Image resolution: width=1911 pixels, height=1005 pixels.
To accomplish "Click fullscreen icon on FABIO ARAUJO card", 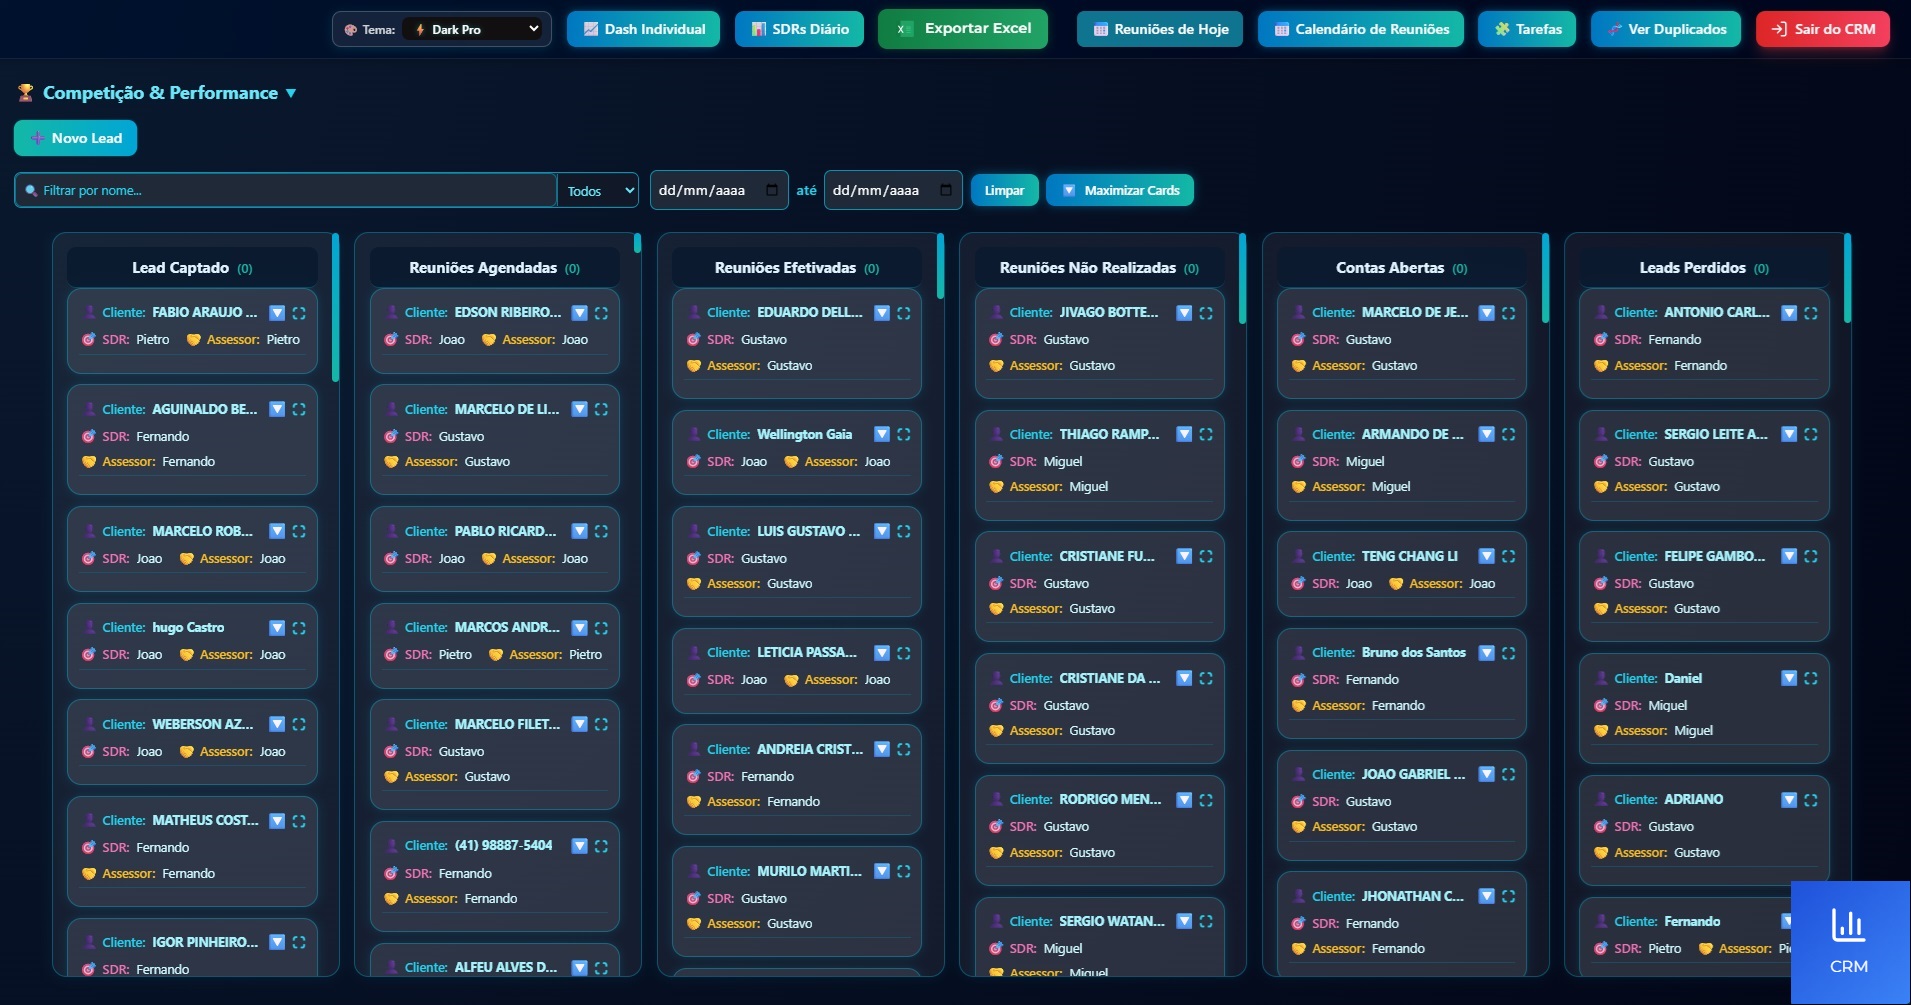I will [x=299, y=313].
